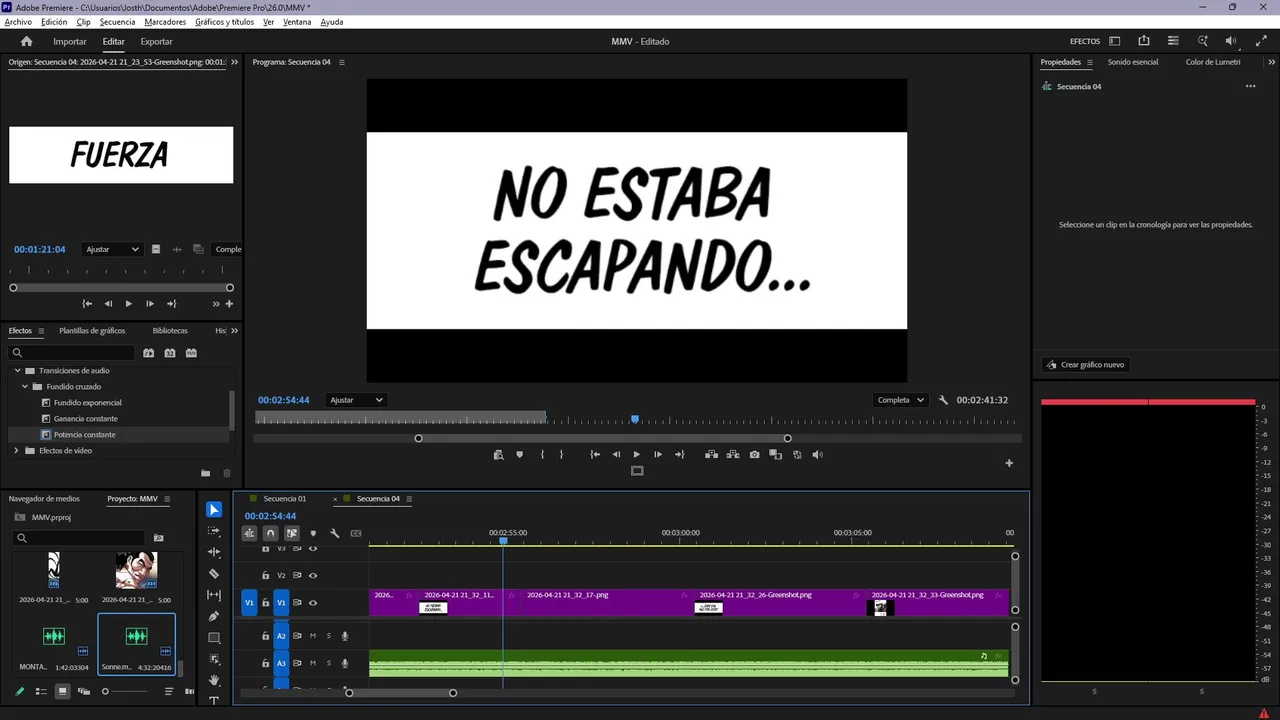The image size is (1280, 720).
Task: Switch to Color de Lumetri tab
Action: pos(1213,62)
